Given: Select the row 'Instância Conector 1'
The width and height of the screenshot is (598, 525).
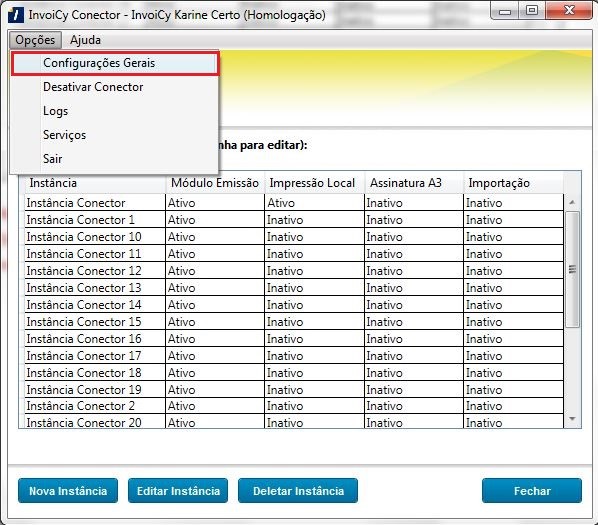Looking at the screenshot, I should (294, 220).
